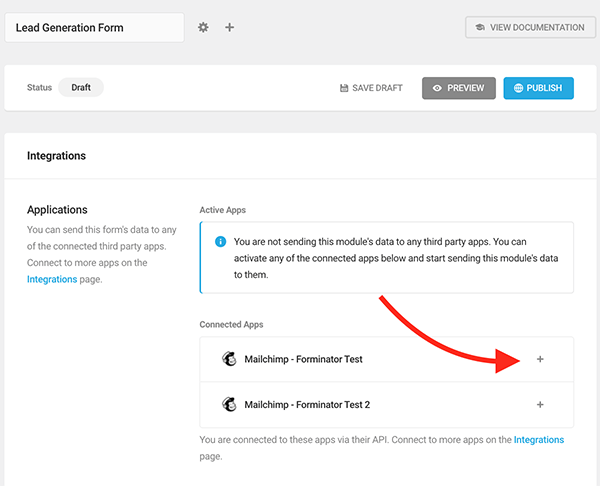Click the Draft status badge
600x486 pixels.
pyautogui.click(x=81, y=88)
